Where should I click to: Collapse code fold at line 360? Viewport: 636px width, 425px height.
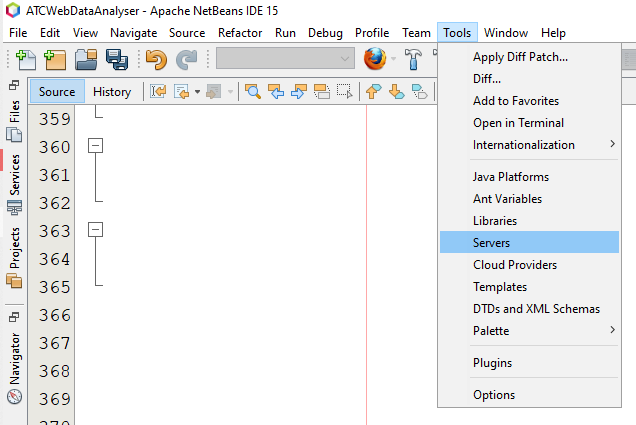(95, 146)
